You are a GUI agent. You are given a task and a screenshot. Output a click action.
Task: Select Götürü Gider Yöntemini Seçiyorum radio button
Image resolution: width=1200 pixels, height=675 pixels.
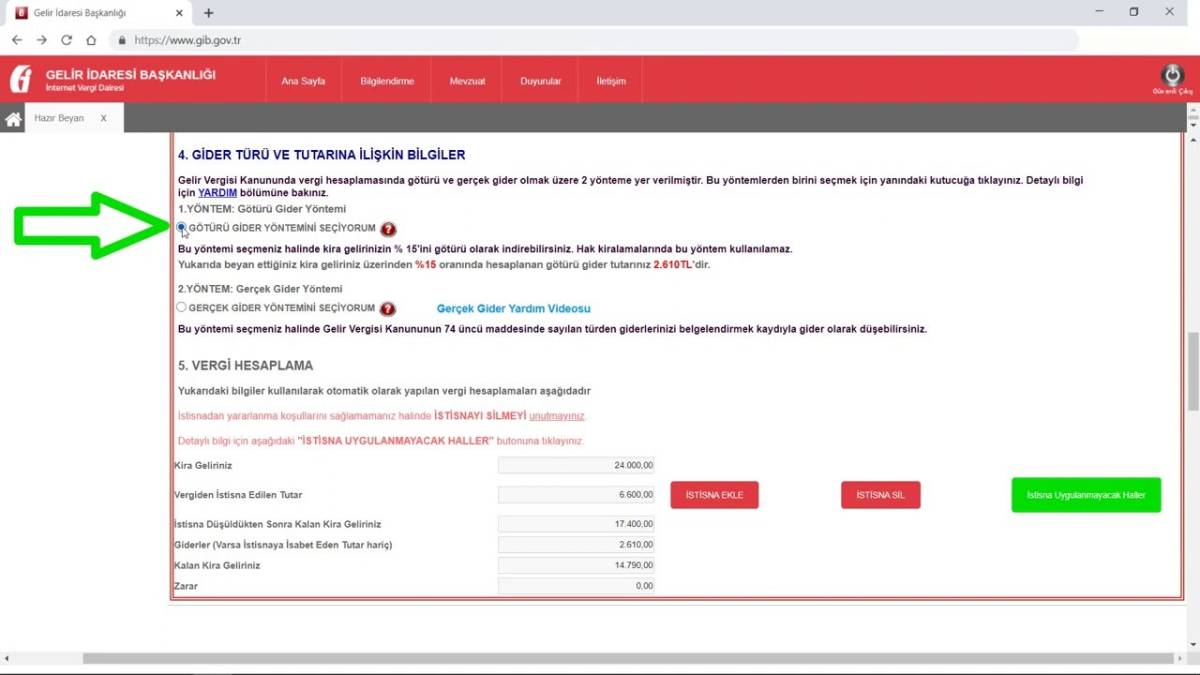coord(182,228)
